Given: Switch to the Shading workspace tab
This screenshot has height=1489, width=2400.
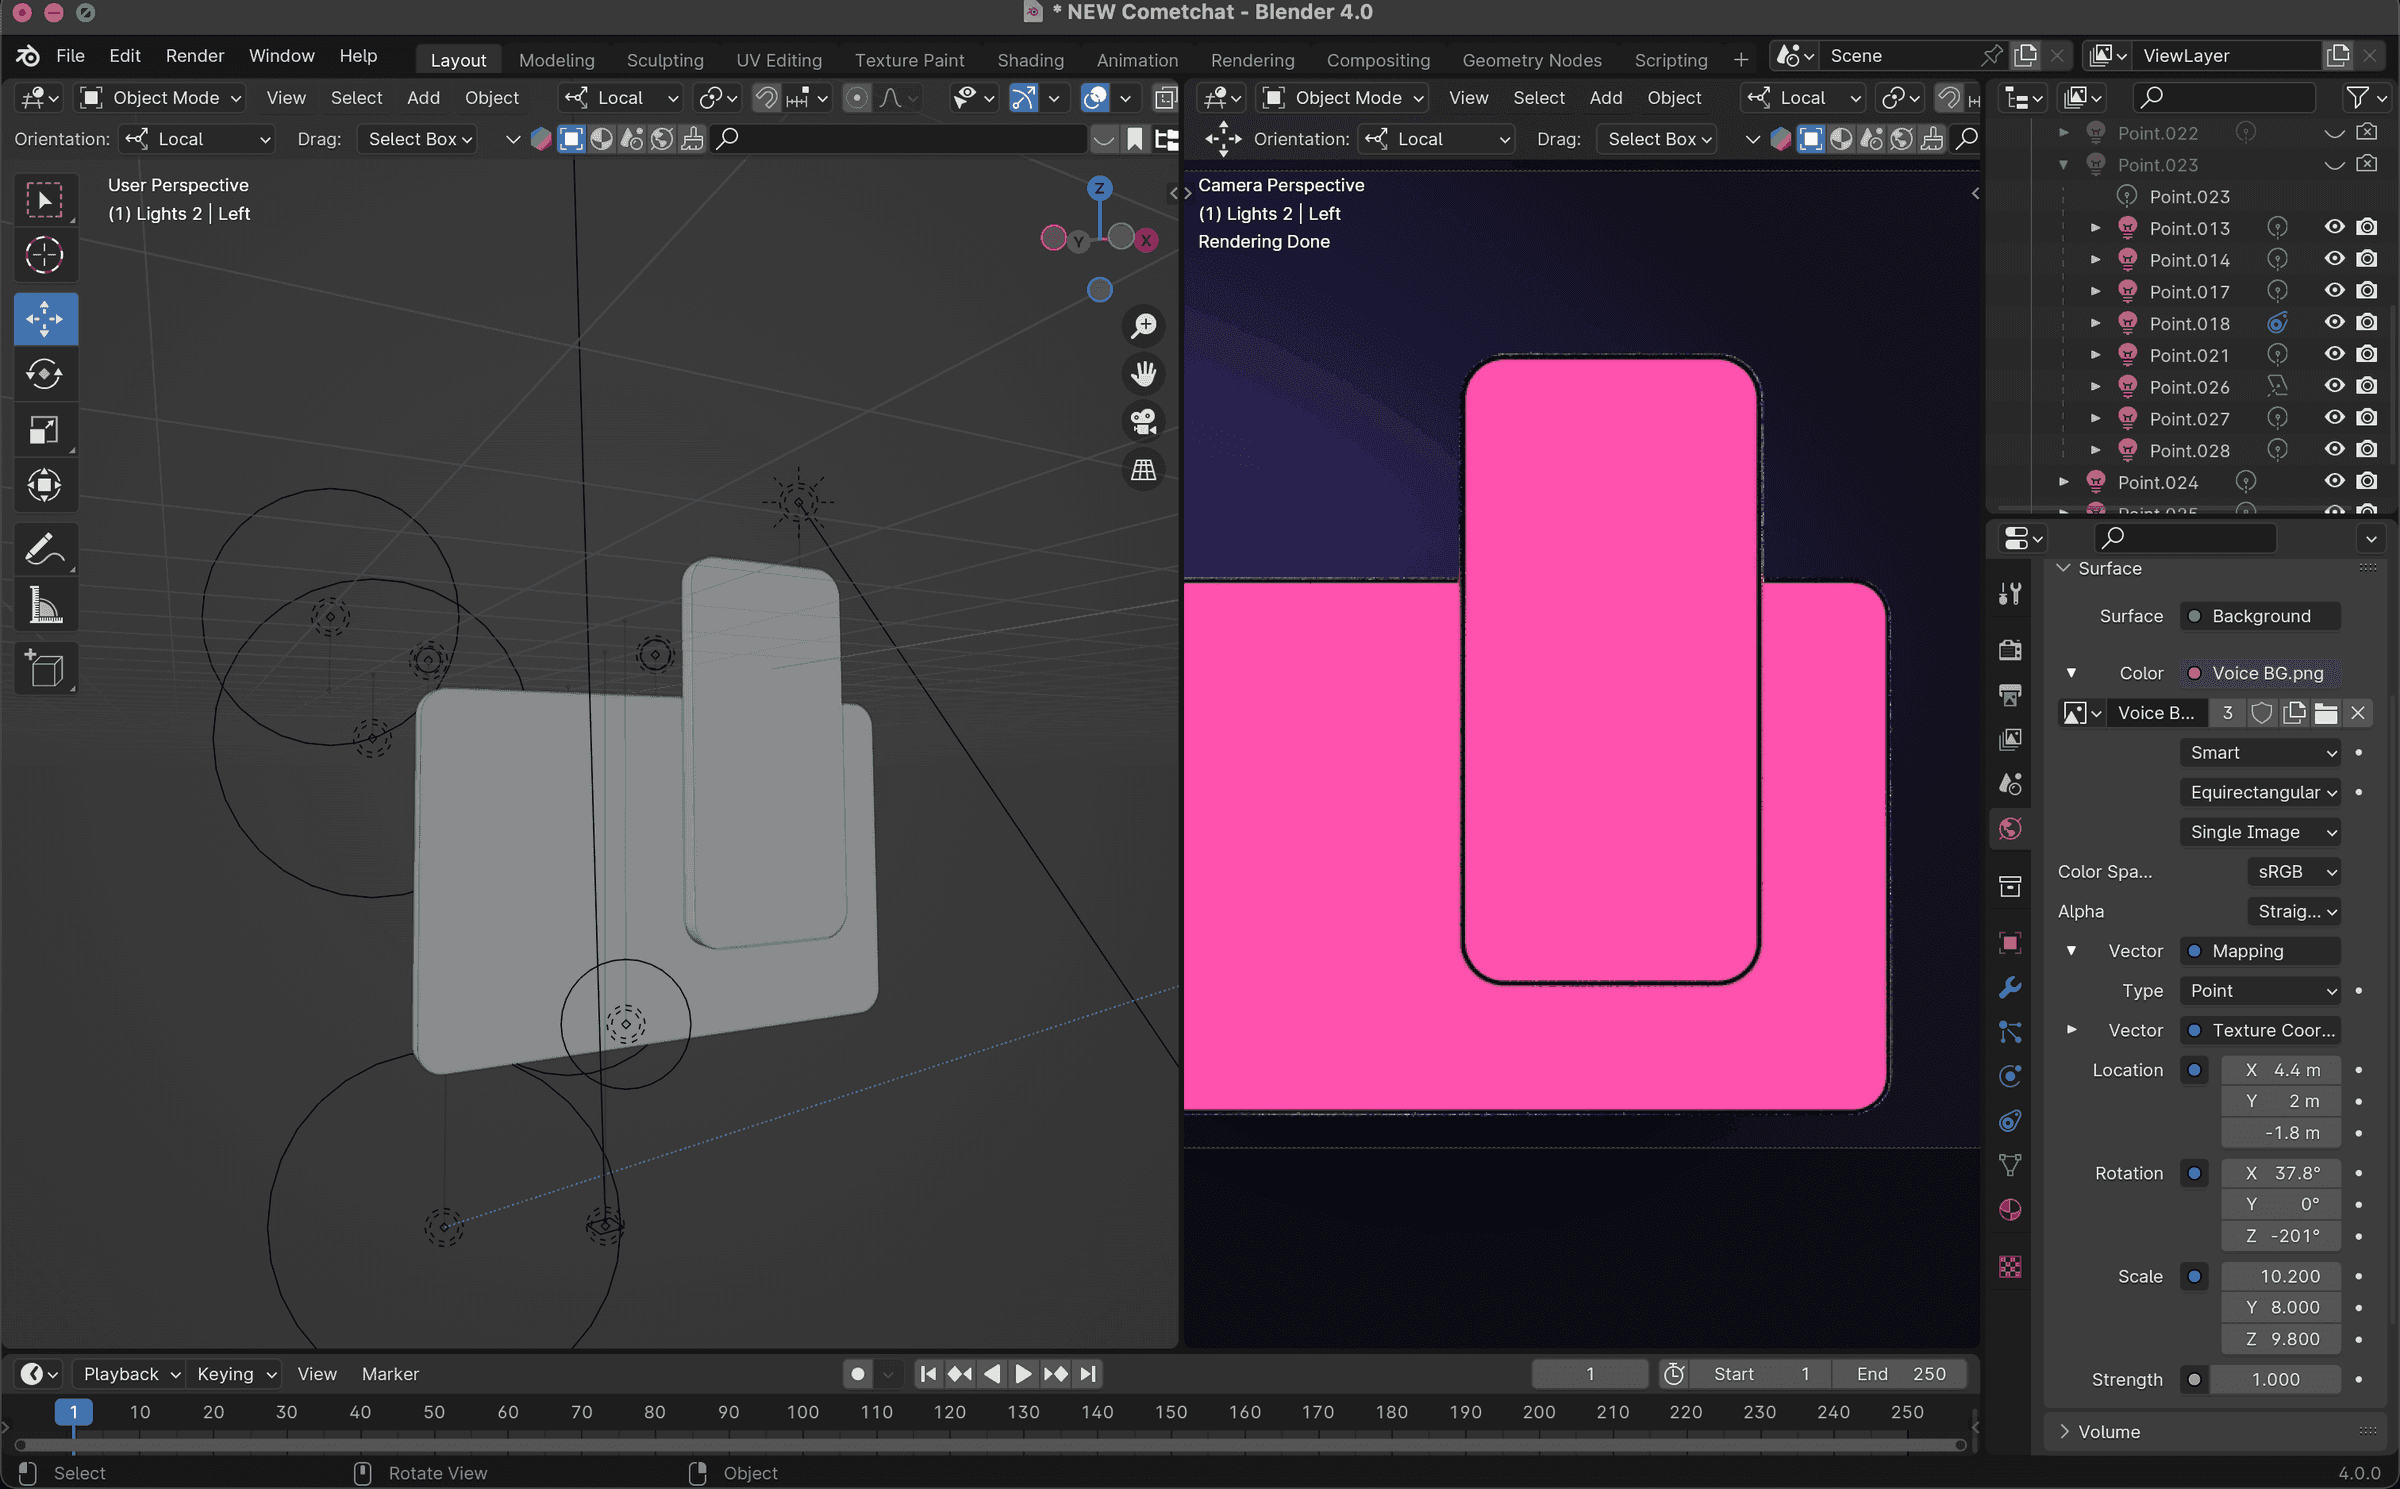Looking at the screenshot, I should (1030, 60).
